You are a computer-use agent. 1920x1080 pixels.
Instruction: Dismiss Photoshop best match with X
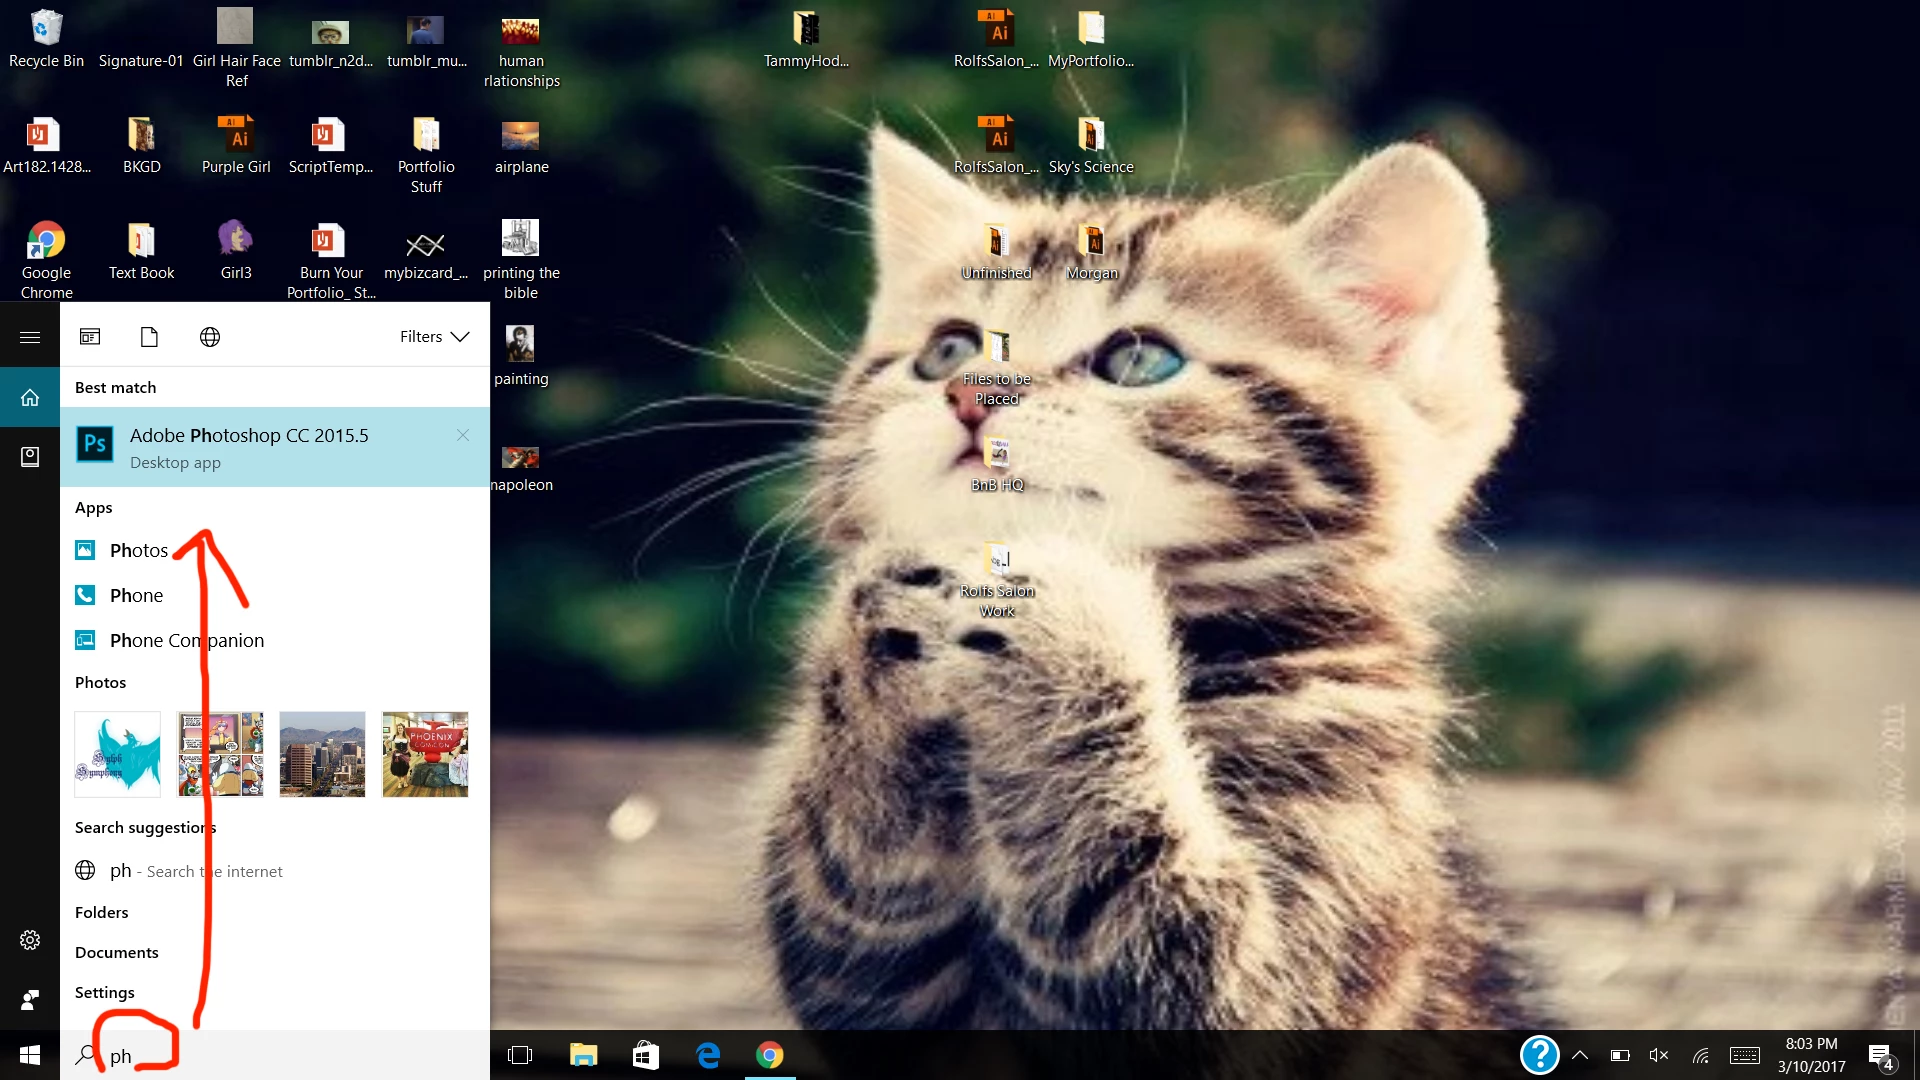pos(463,435)
